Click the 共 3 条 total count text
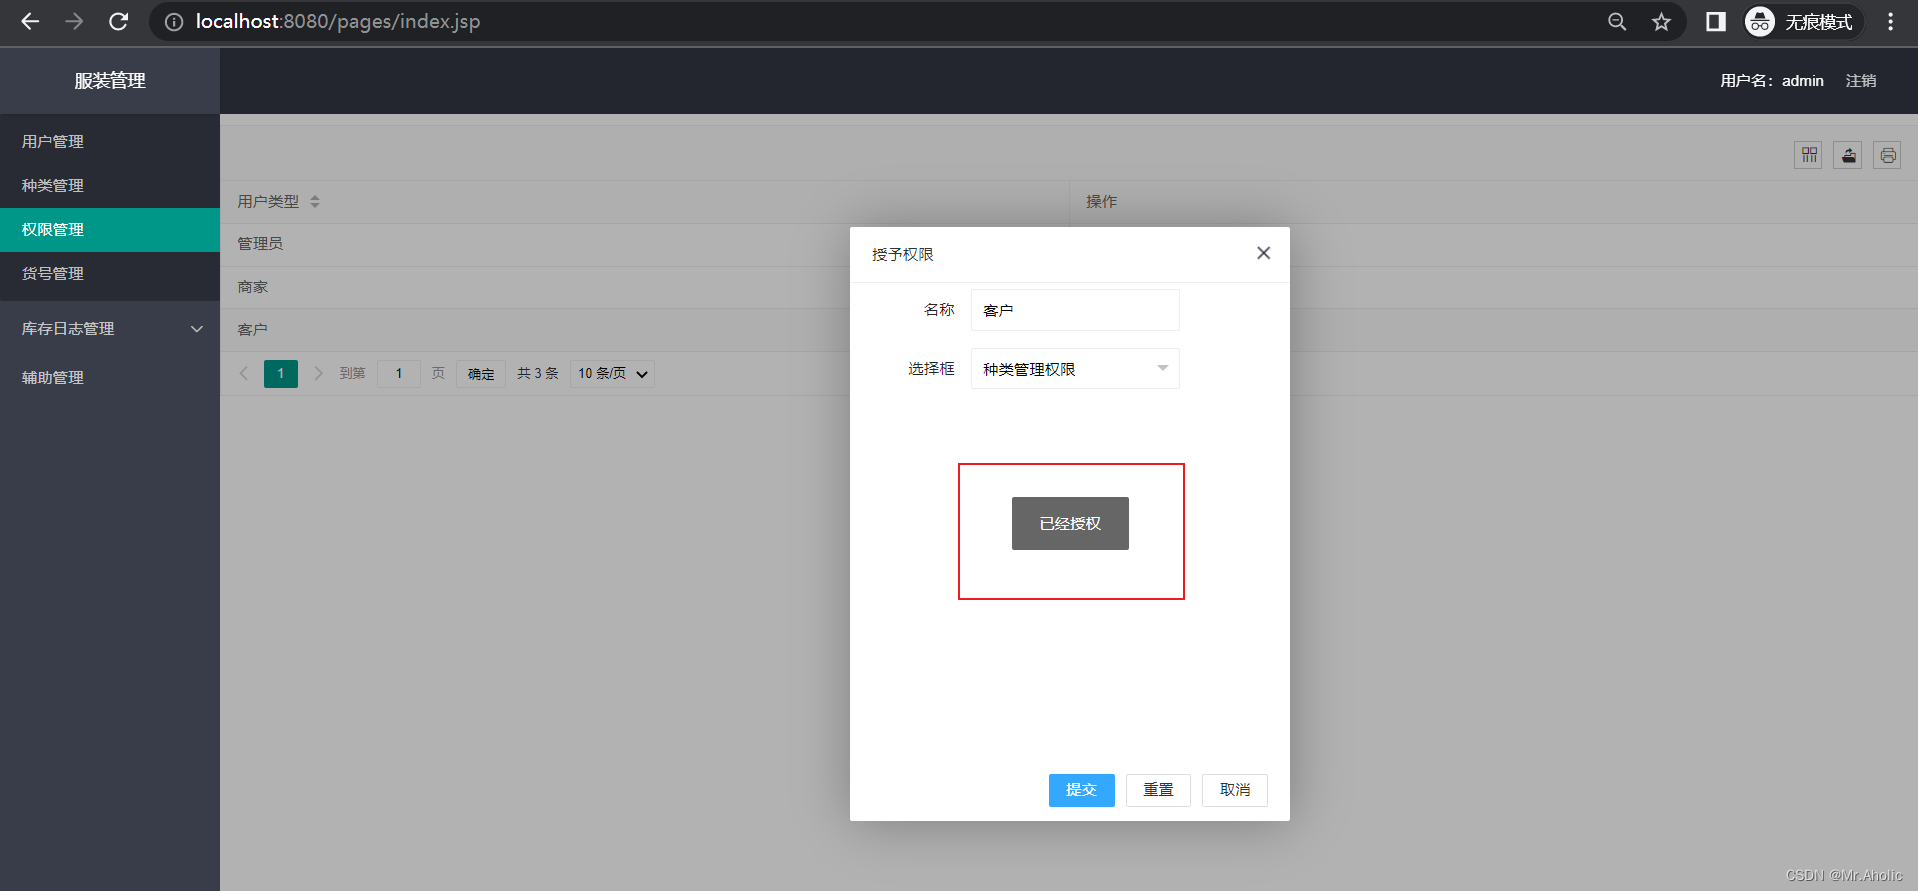 pyautogui.click(x=538, y=373)
